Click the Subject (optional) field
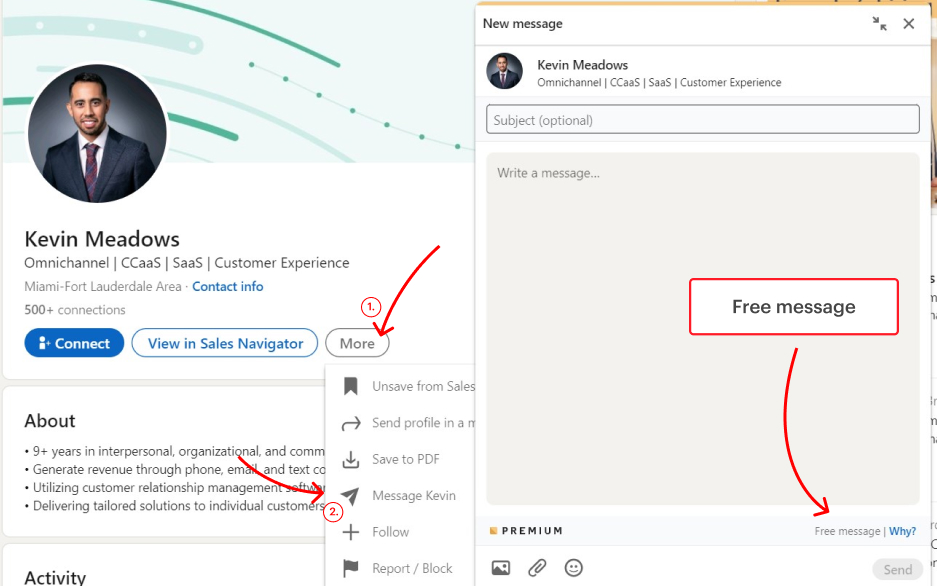The image size is (937, 586). 702,120
